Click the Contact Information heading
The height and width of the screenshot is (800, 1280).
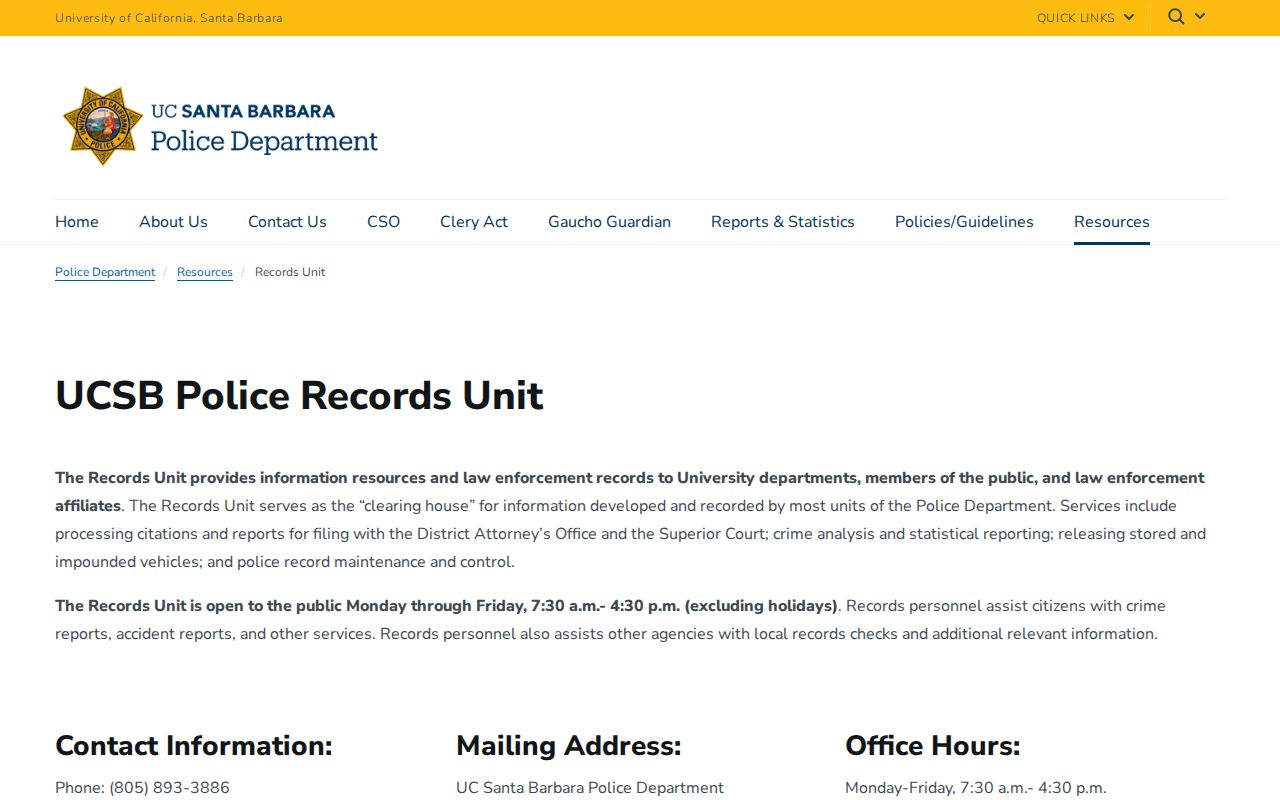pyautogui.click(x=194, y=746)
